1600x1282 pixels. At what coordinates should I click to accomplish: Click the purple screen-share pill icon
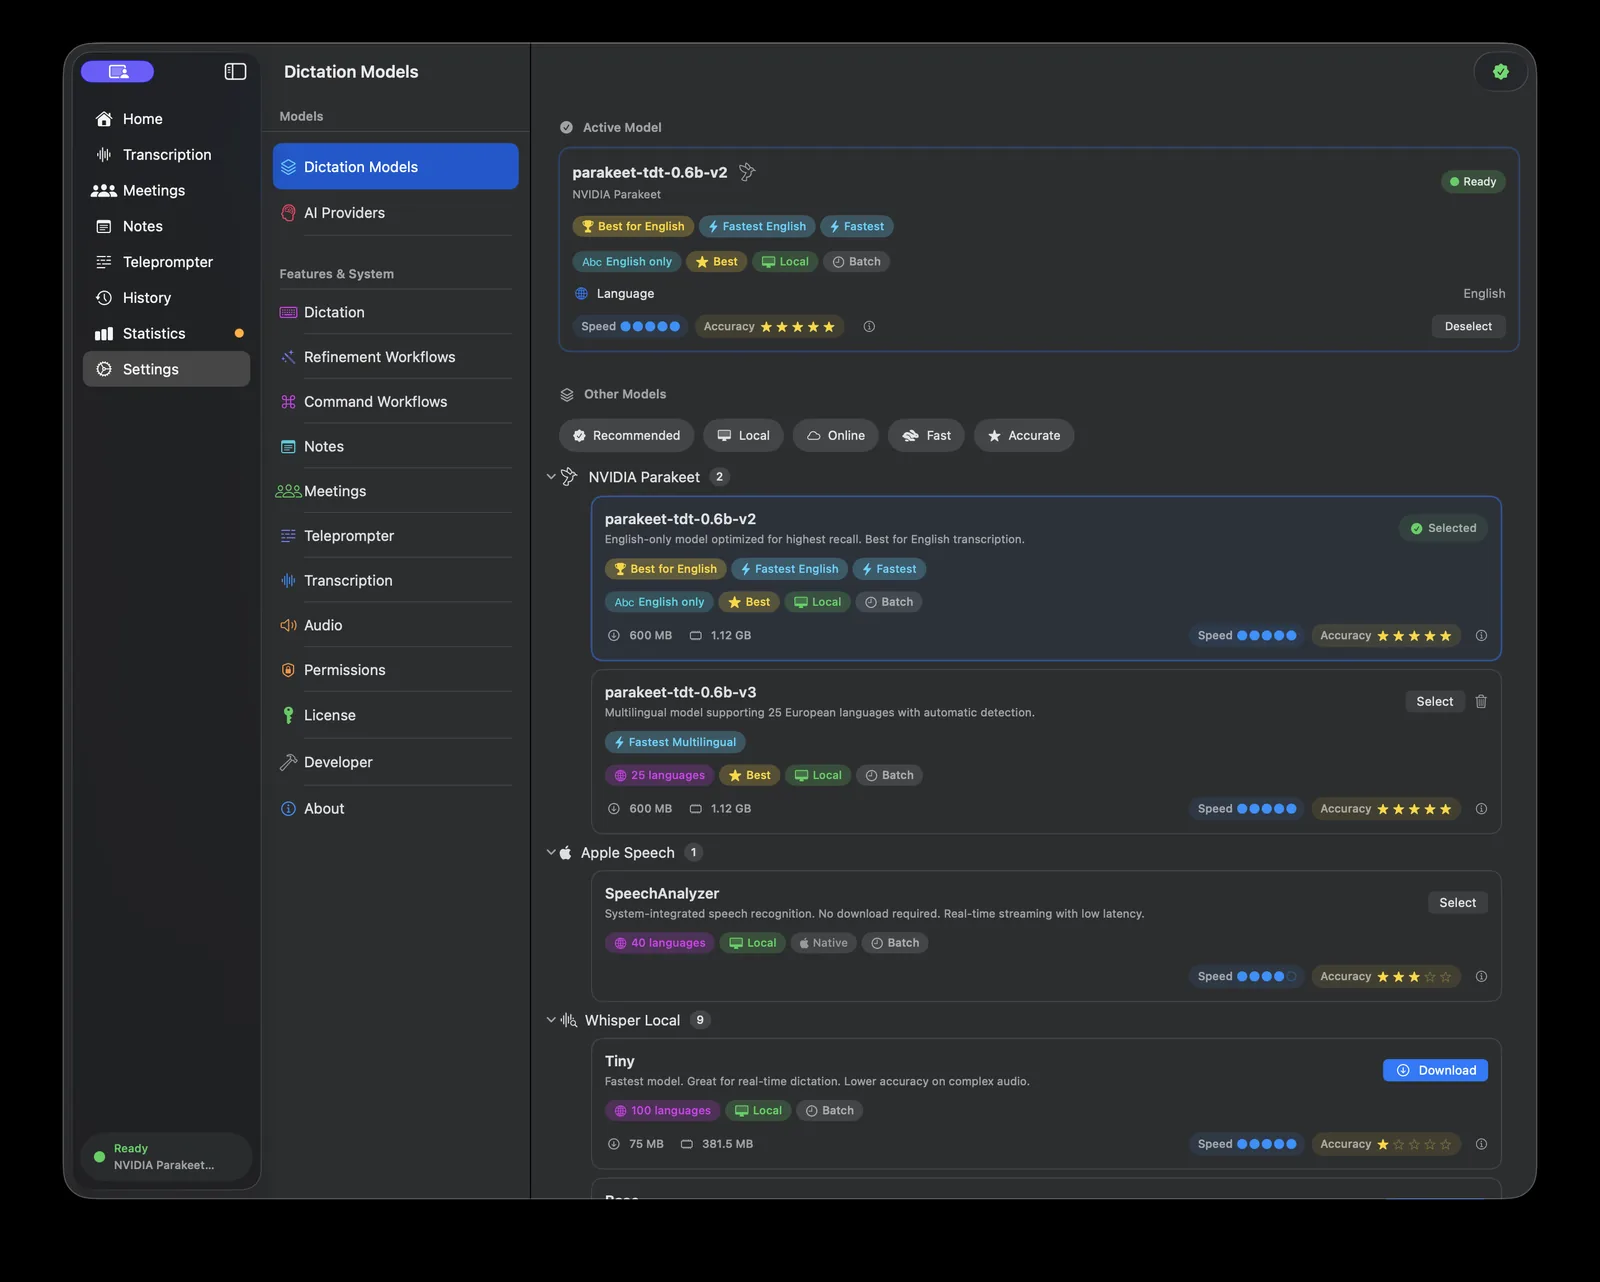tap(118, 71)
